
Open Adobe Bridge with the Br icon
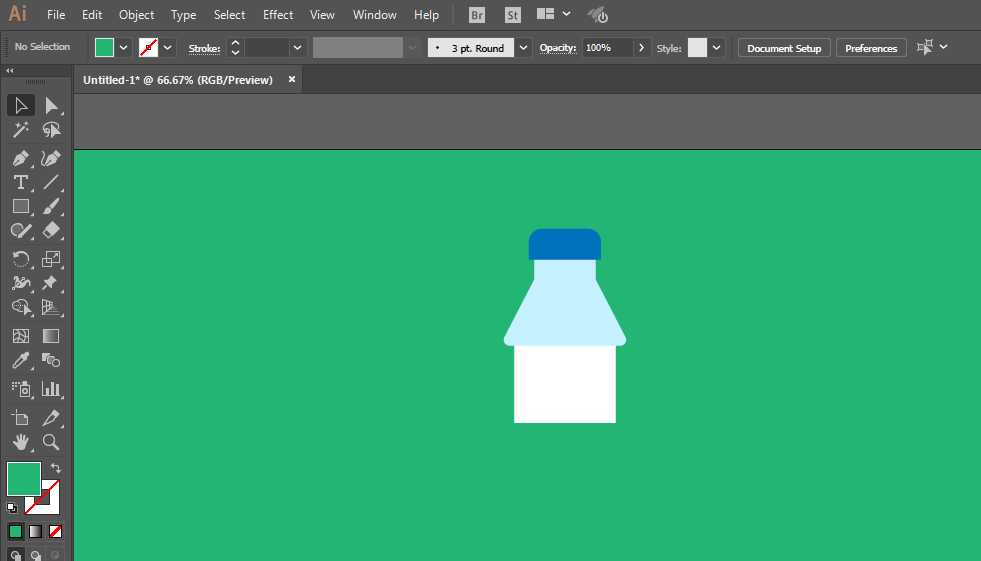477,15
